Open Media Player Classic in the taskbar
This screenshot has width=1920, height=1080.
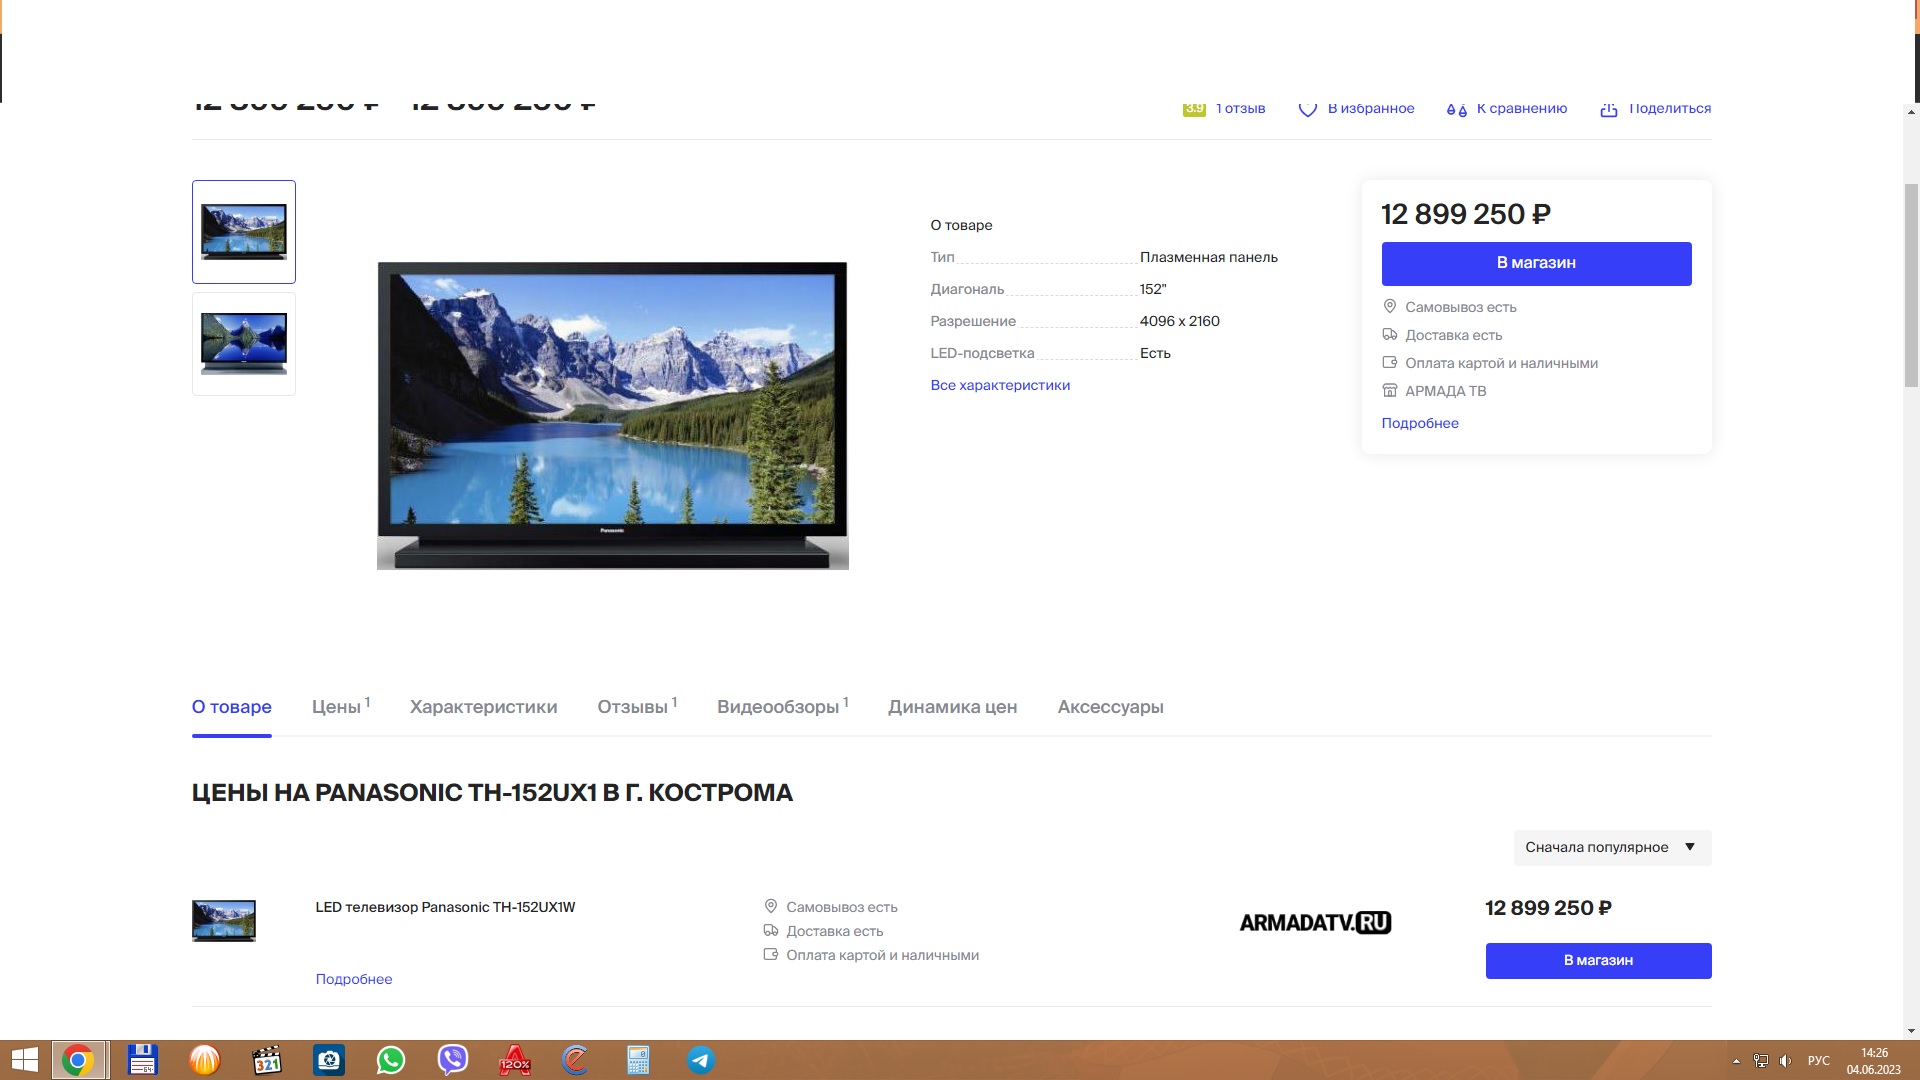coord(267,1060)
